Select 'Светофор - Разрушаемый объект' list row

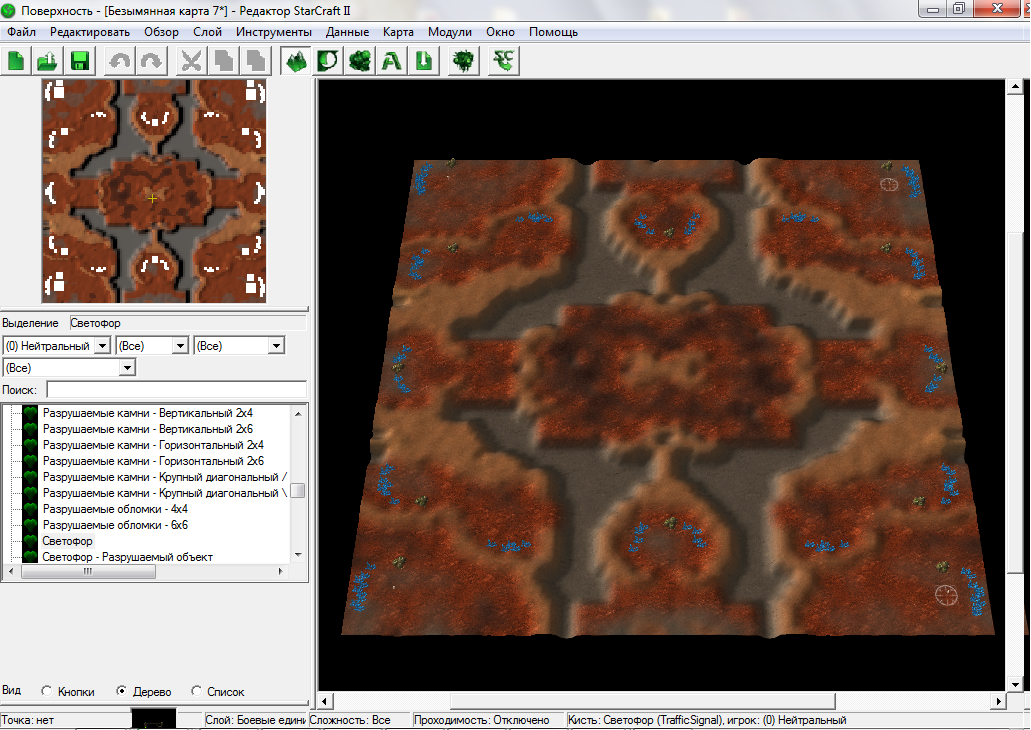coord(128,557)
